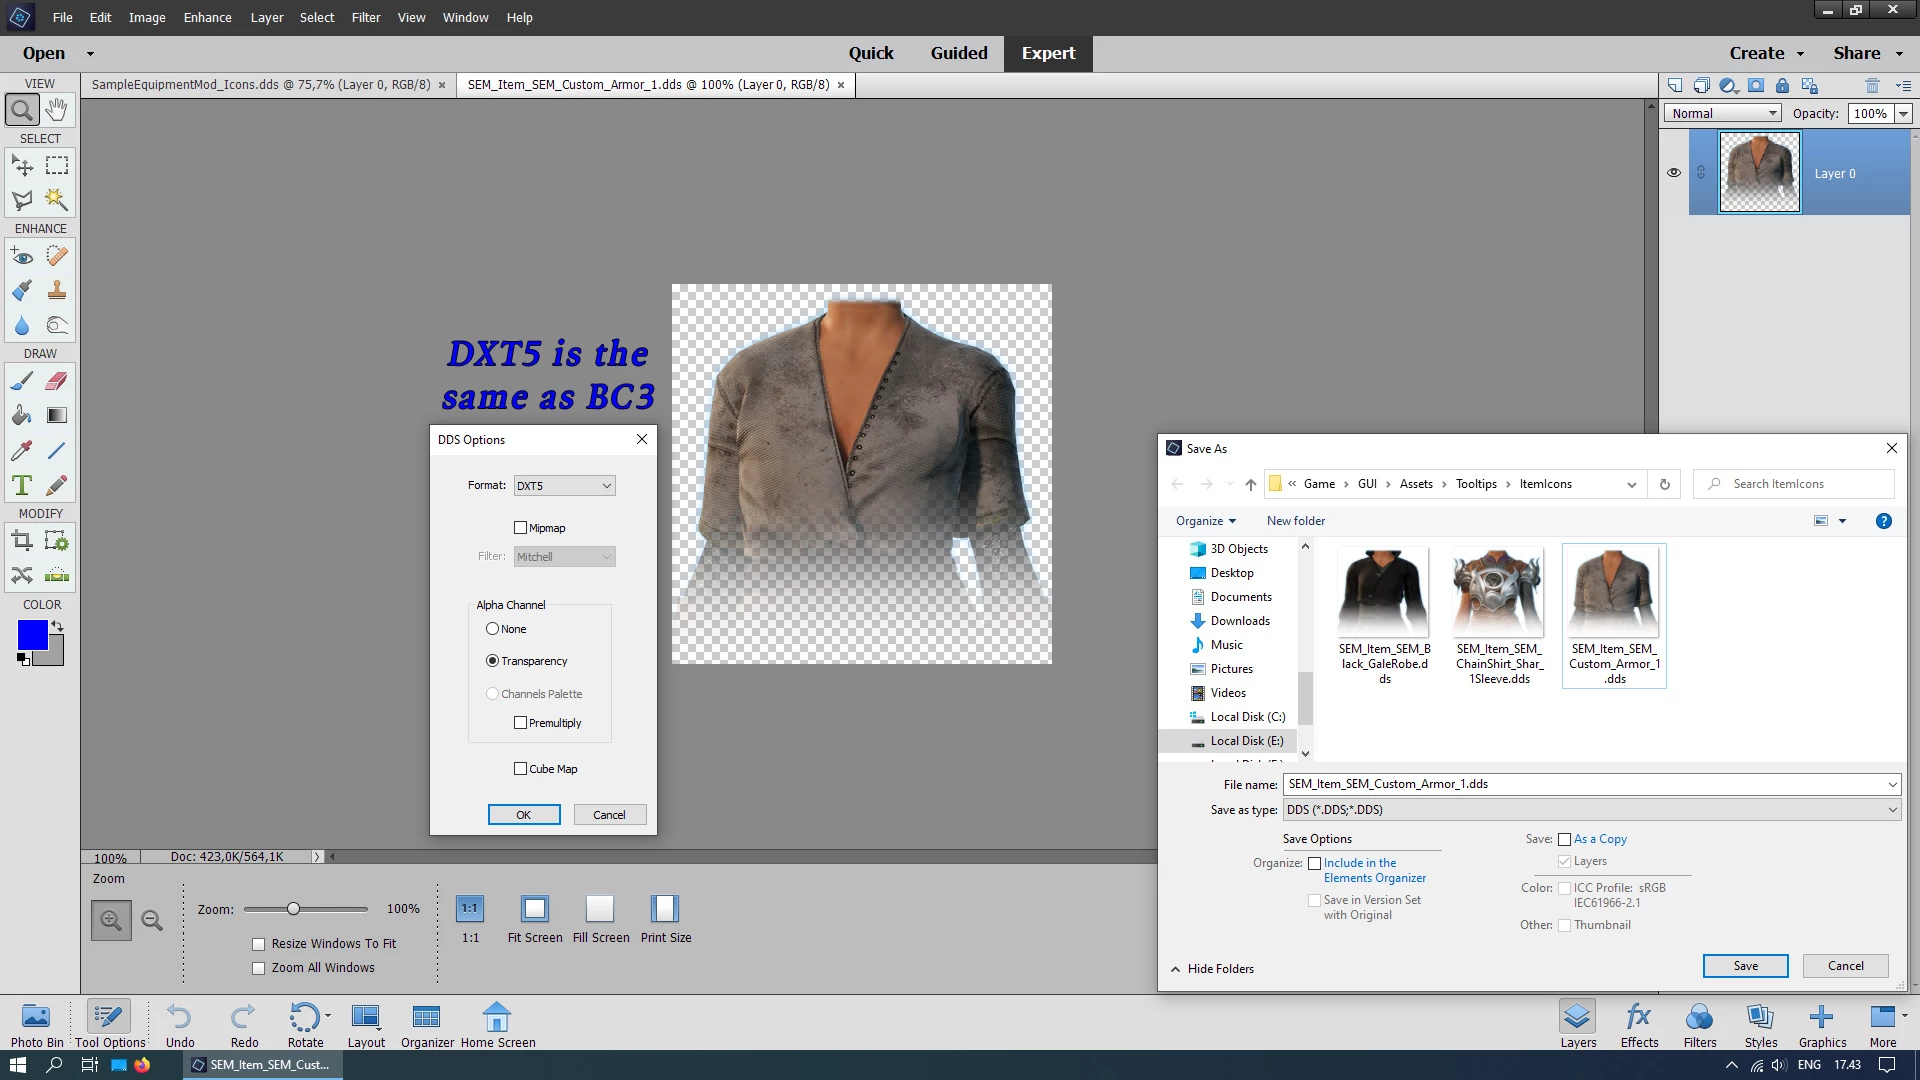Enable the Mipmap checkbox
Image resolution: width=1920 pixels, height=1080 pixels.
[x=520, y=528]
